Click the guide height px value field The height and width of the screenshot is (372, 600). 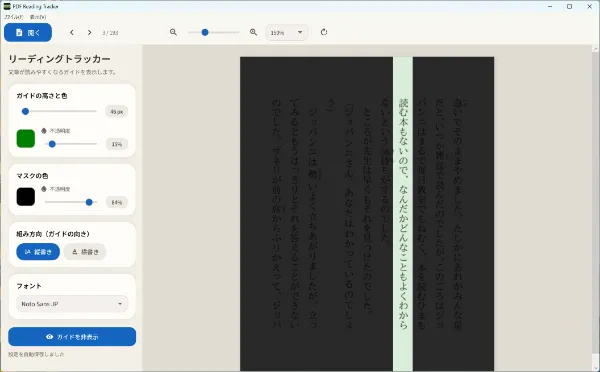click(117, 112)
